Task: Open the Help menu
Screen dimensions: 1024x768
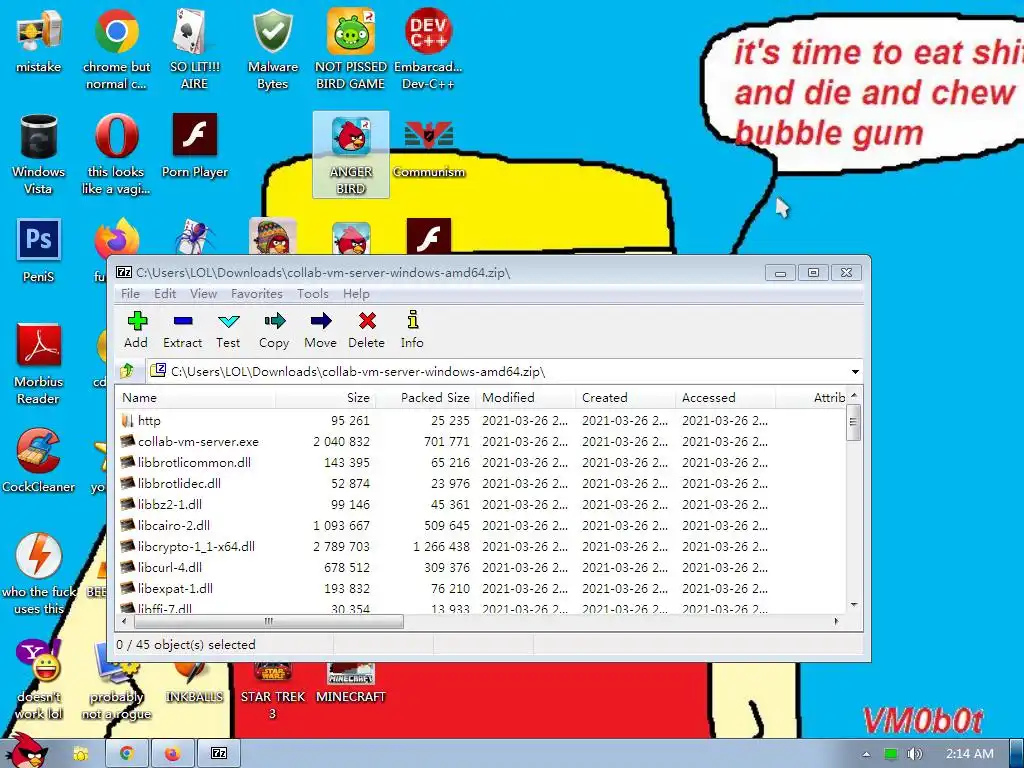Action: [x=356, y=294]
